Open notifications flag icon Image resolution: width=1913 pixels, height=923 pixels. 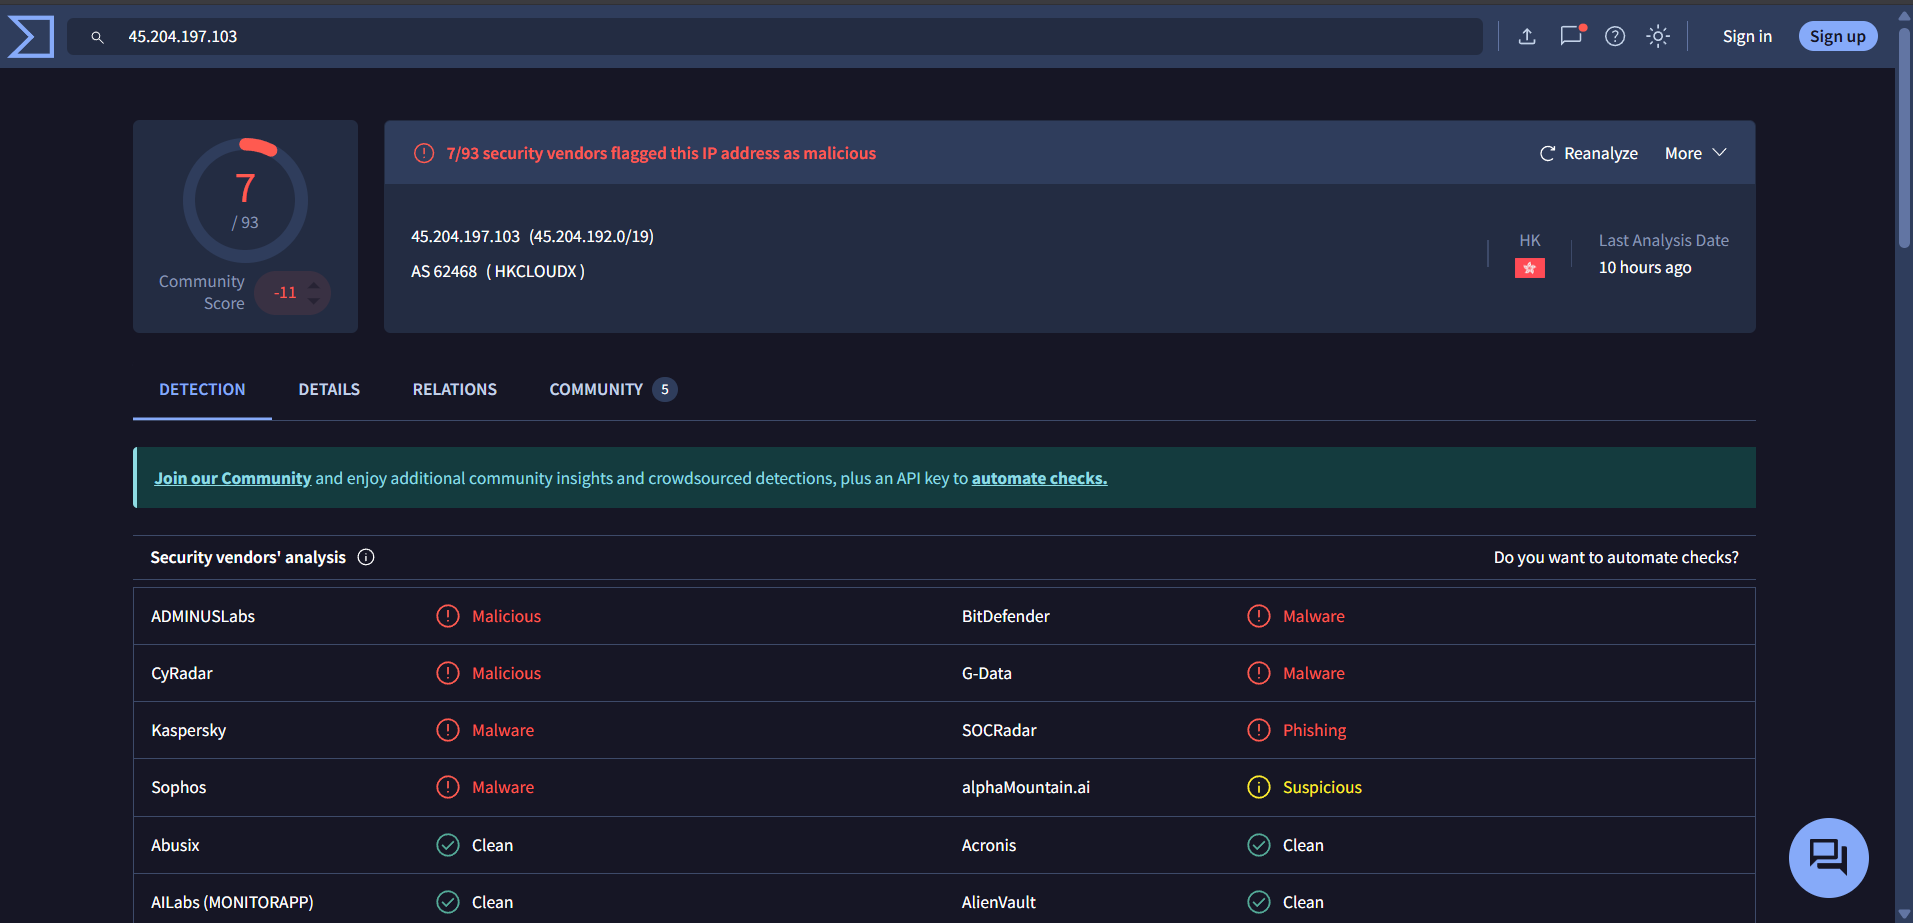(1572, 36)
